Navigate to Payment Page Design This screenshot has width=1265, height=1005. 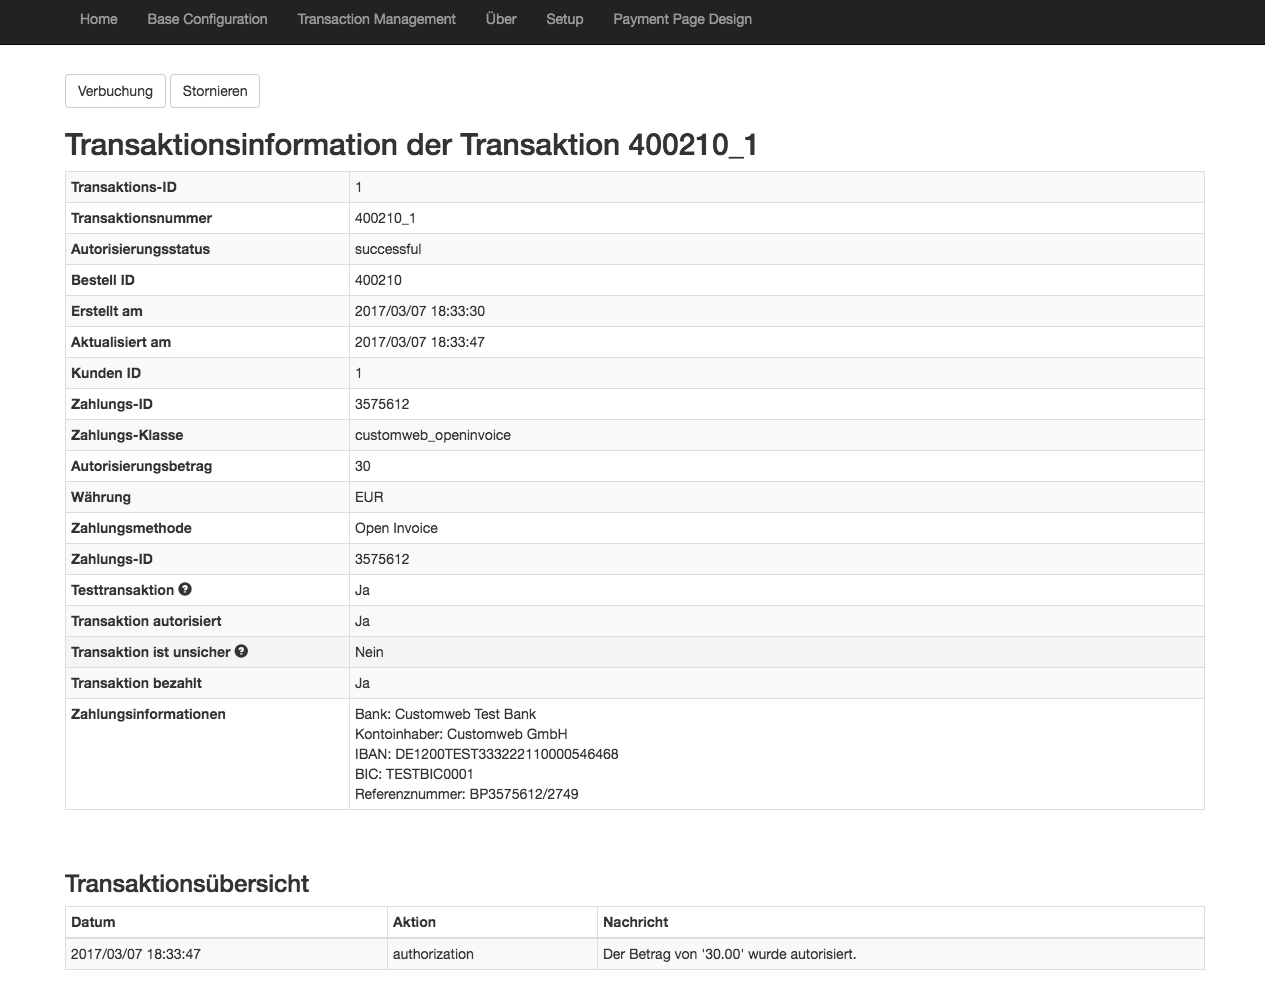tap(682, 19)
